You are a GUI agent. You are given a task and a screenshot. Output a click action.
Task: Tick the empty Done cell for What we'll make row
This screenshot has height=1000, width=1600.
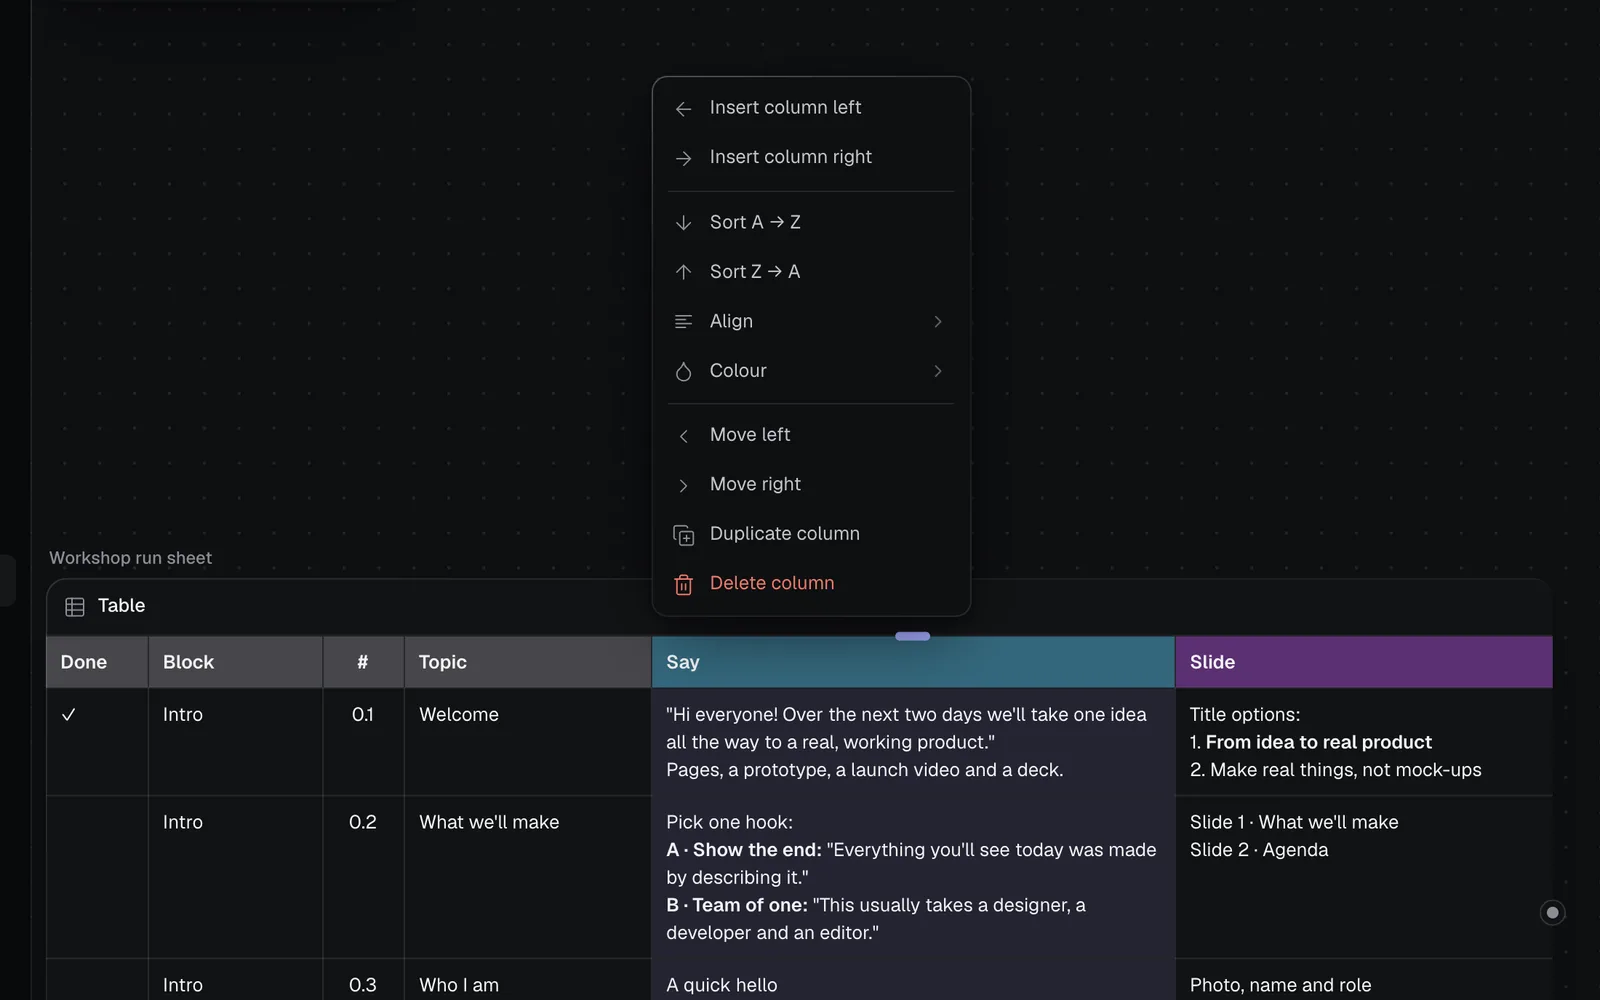click(97, 877)
